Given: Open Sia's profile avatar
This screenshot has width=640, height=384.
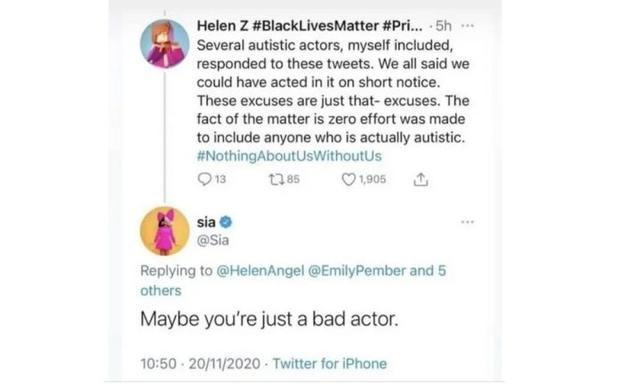Looking at the screenshot, I should click(x=164, y=231).
